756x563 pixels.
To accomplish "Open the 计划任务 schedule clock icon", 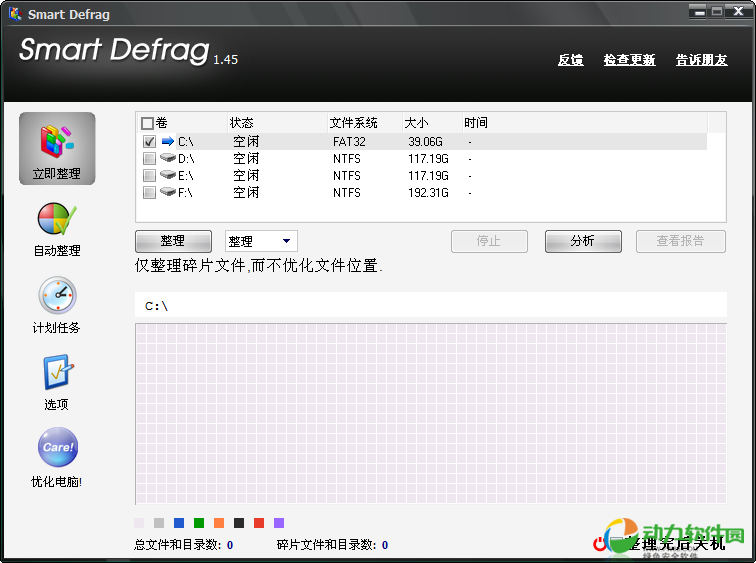I will click(x=57, y=296).
